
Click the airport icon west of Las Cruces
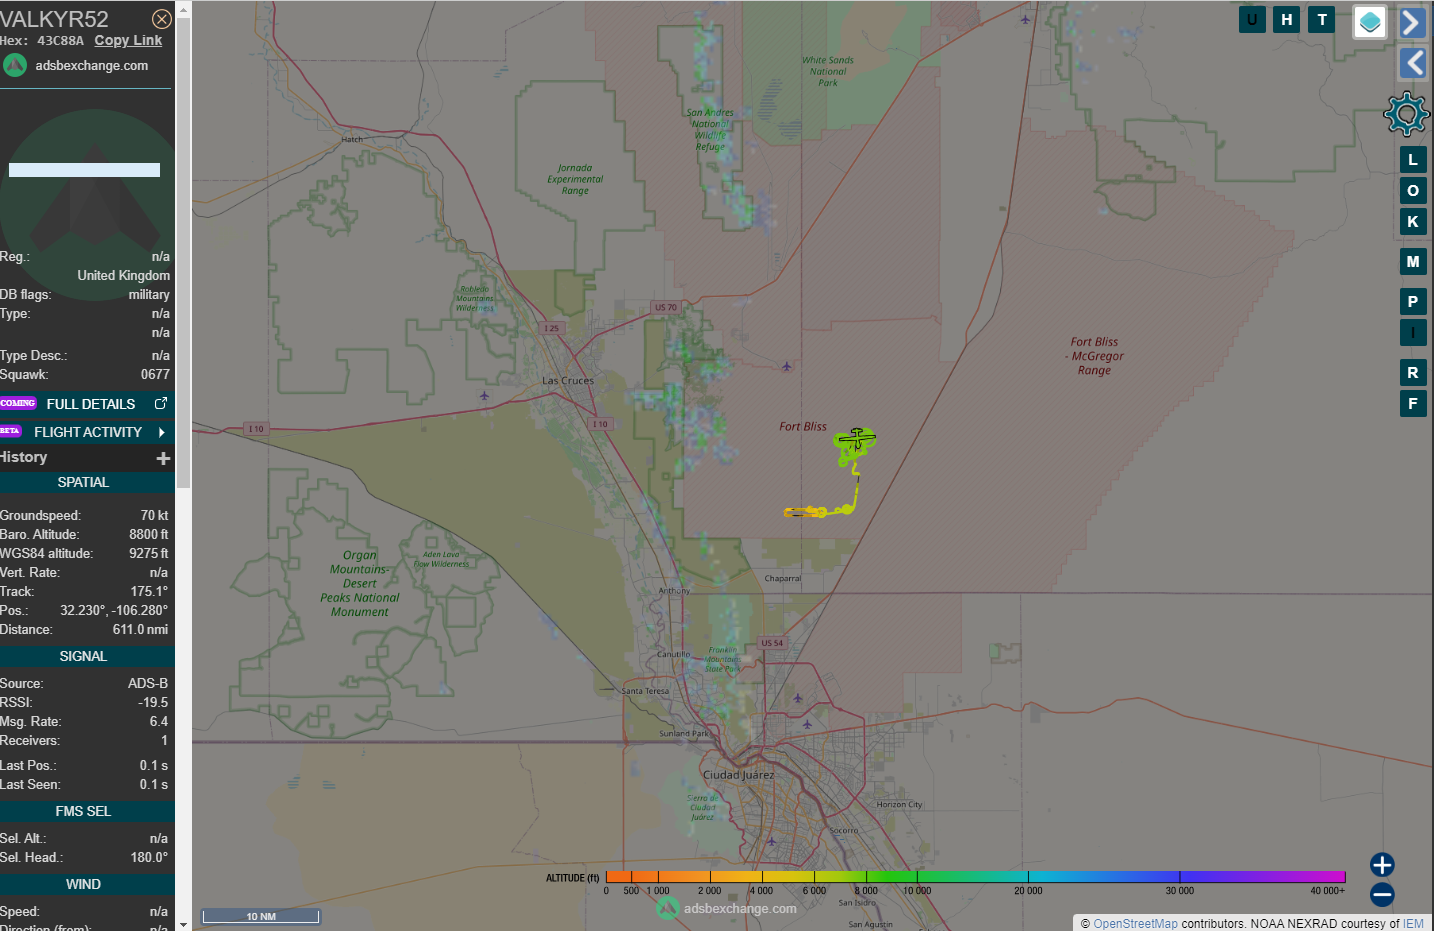point(485,396)
